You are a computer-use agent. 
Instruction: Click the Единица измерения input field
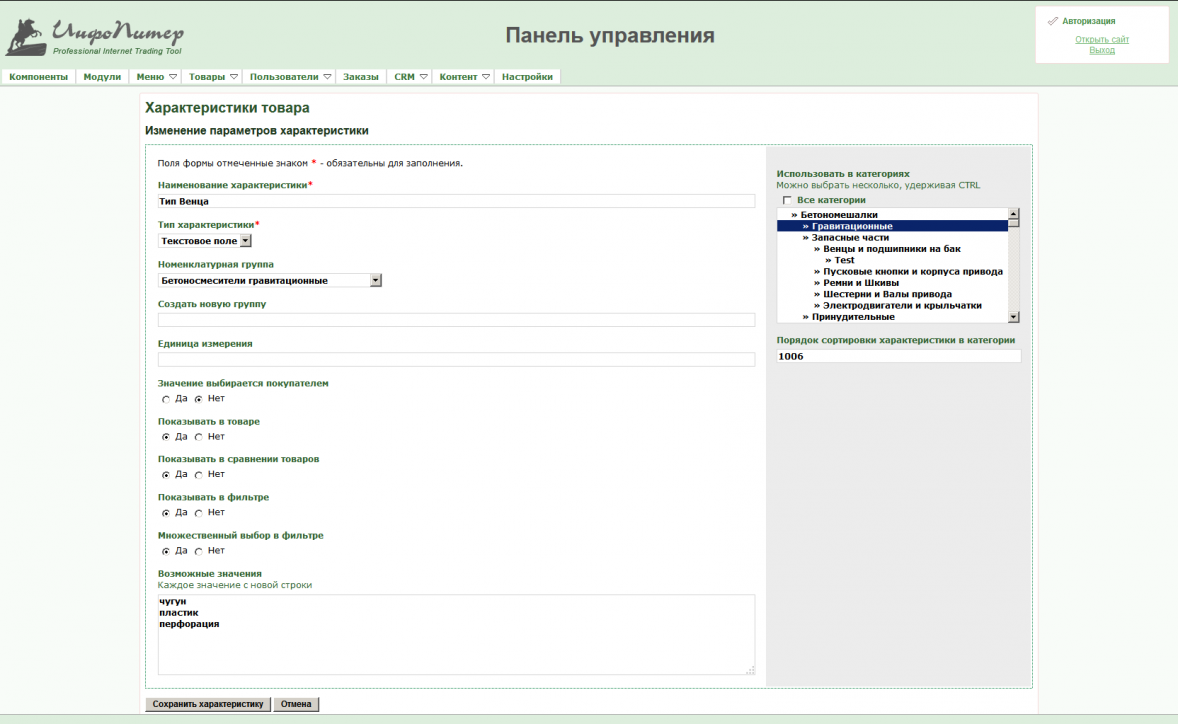point(456,360)
